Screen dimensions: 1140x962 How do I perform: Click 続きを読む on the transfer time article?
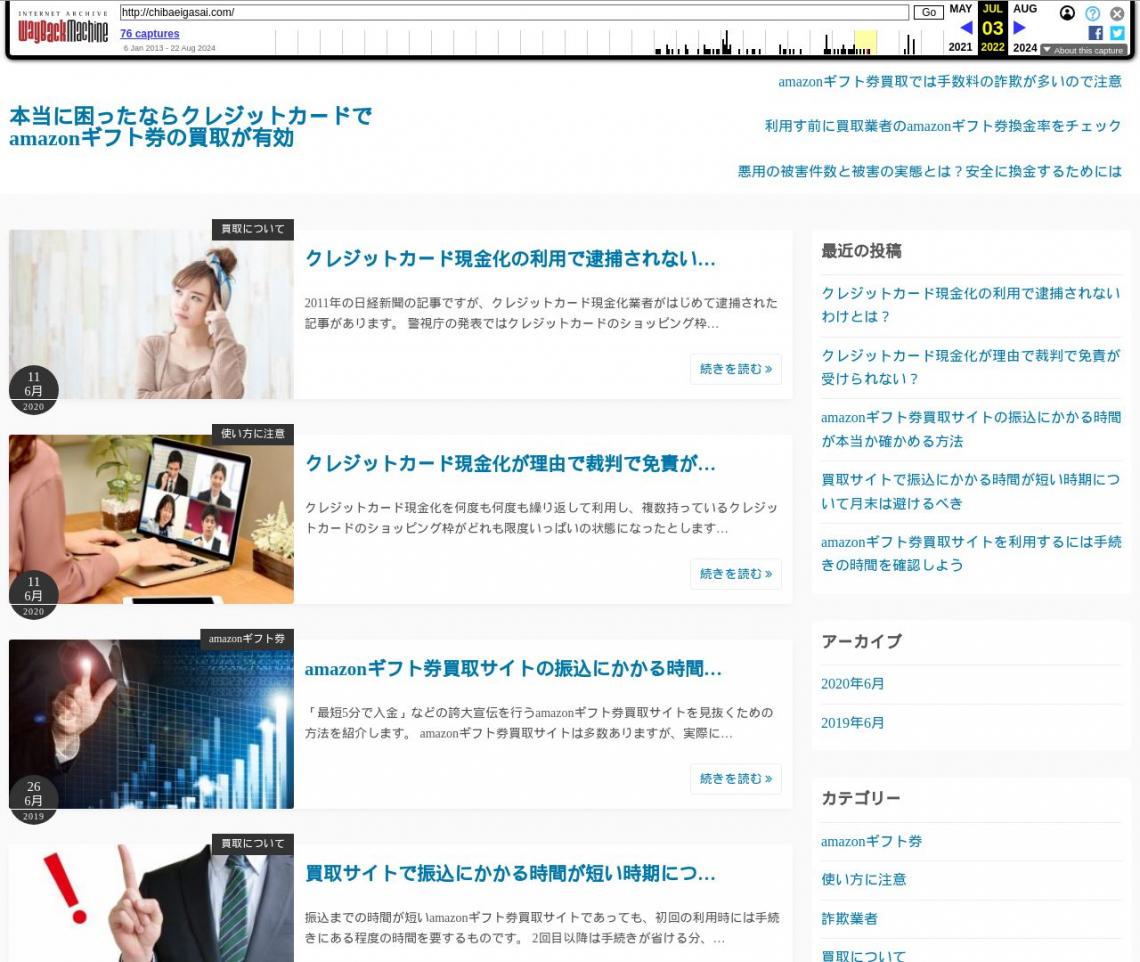(x=736, y=779)
